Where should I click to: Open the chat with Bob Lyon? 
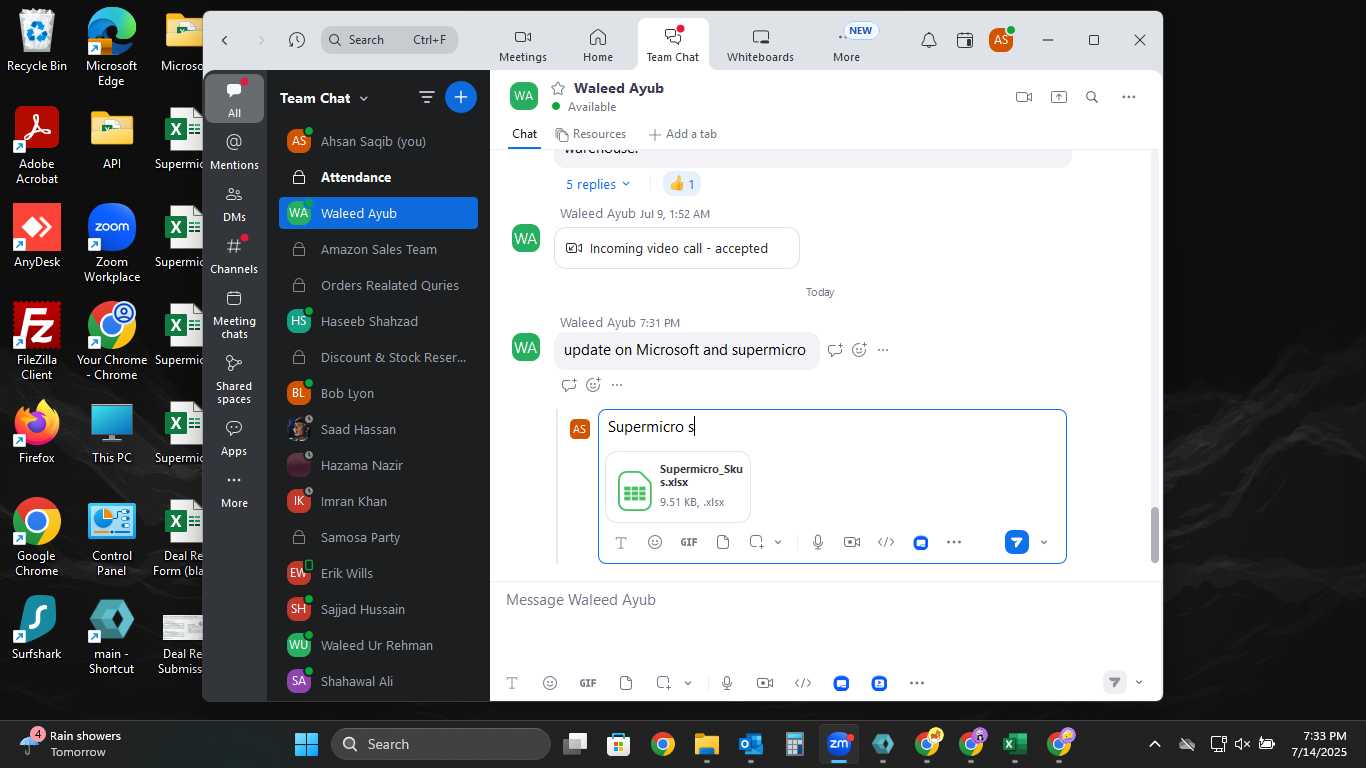(379, 393)
